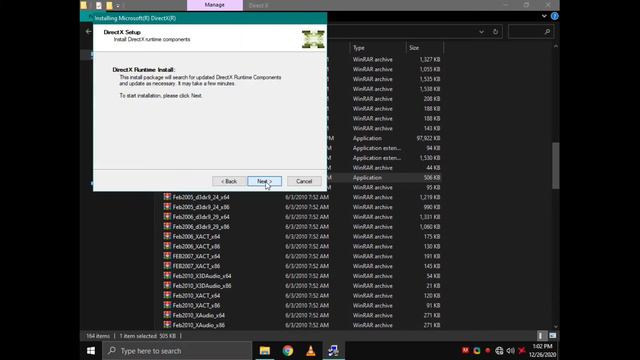Open File Explorer help icon

point(554,16)
